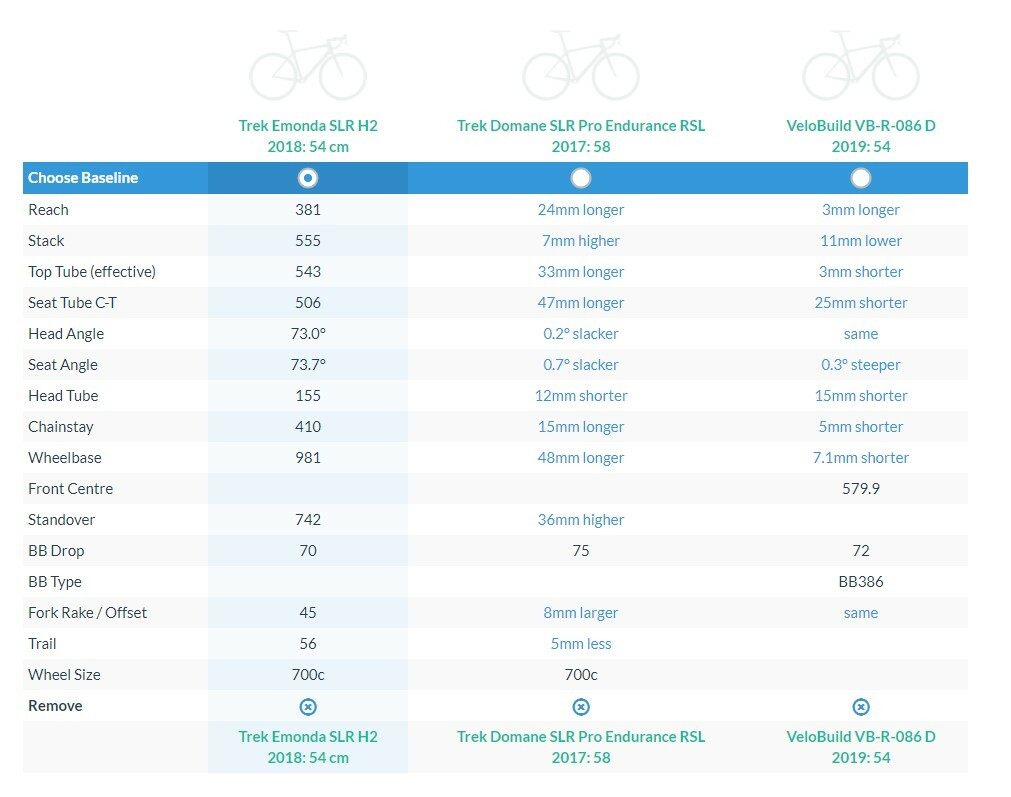Remove the VeloBuild VB-R-086 D column
This screenshot has height=797, width=1011.
861,706
